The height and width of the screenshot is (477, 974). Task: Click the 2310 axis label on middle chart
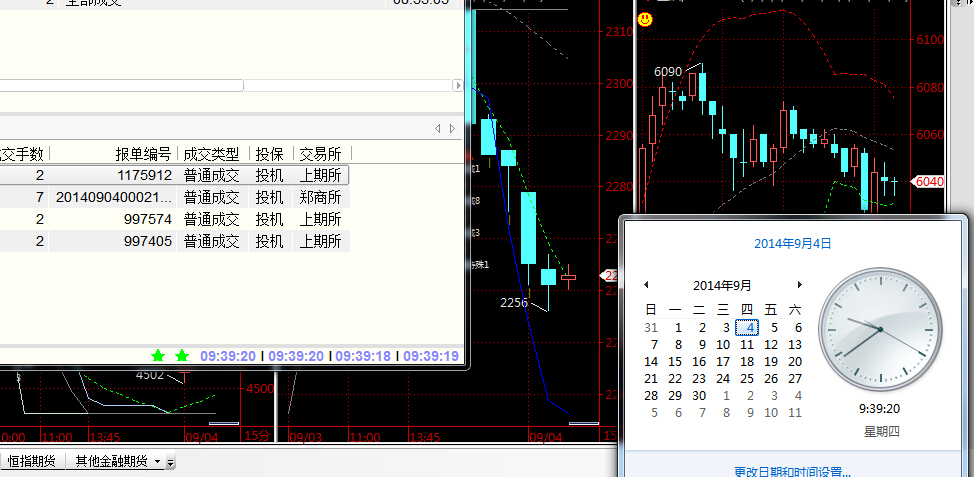(619, 31)
